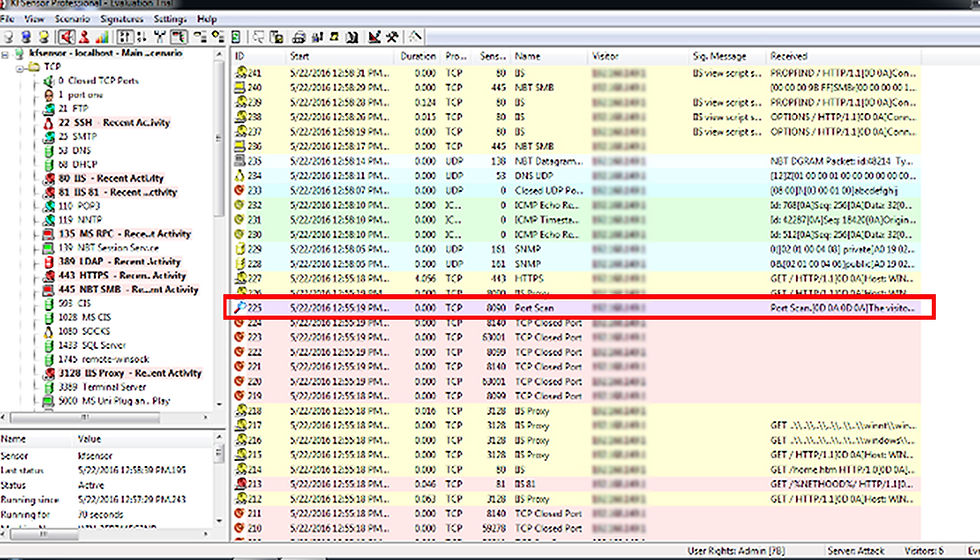This screenshot has width=980, height=560.
Task: Select event 233 Closed UDP Port row
Action: (576, 191)
